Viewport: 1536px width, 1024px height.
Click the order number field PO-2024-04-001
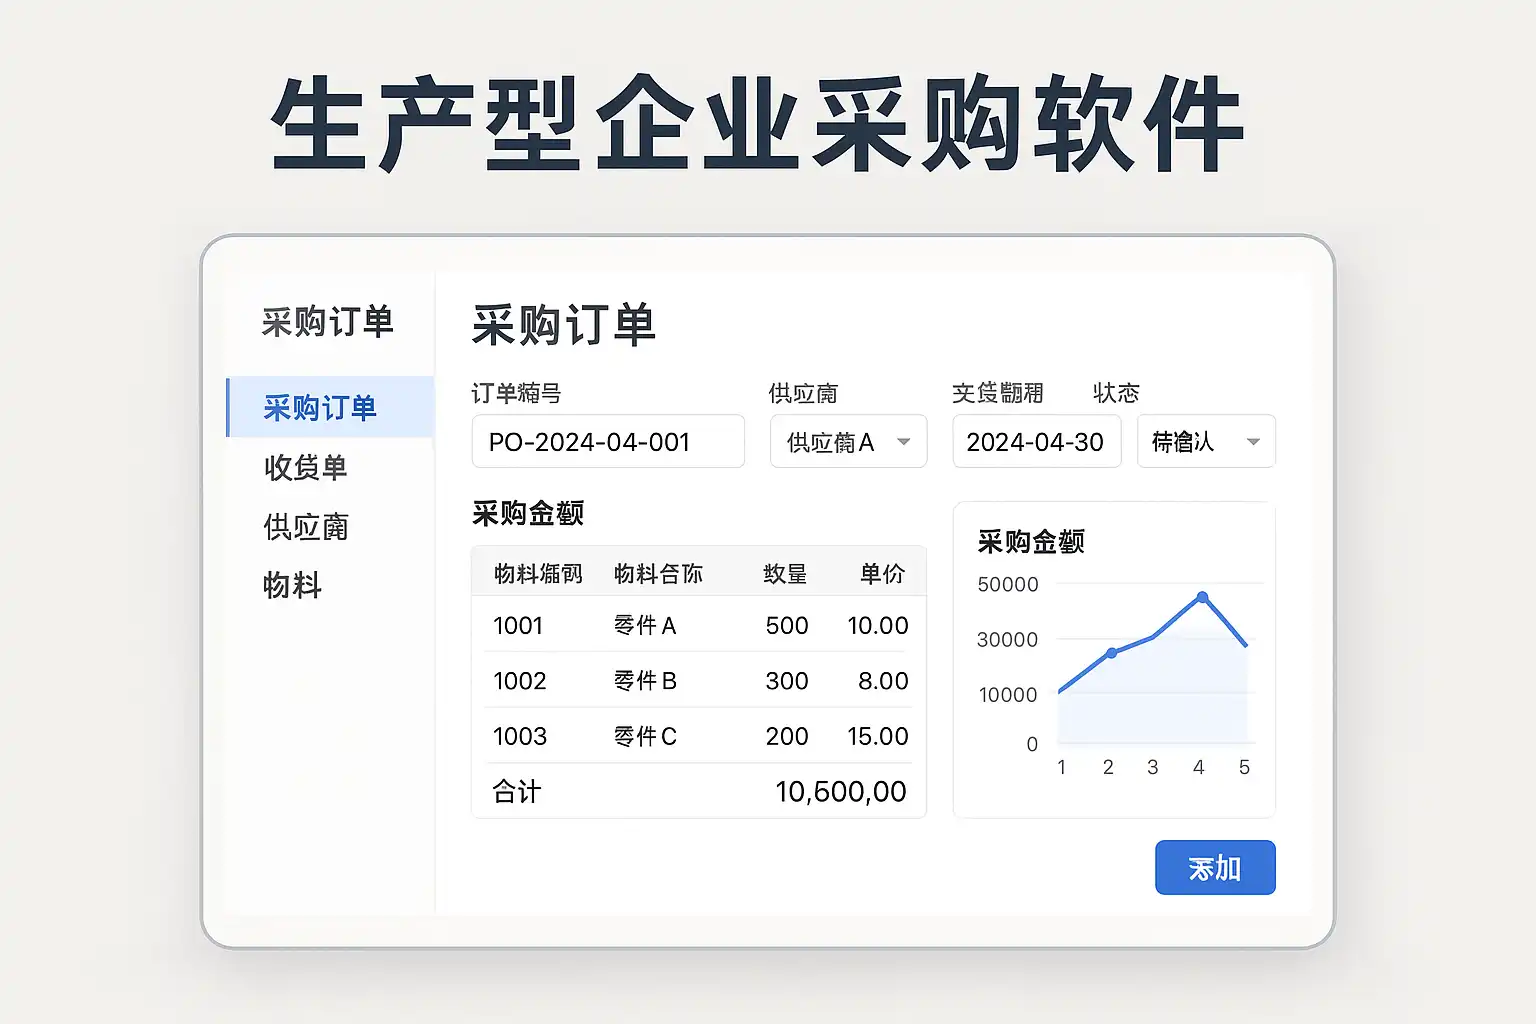coord(608,441)
